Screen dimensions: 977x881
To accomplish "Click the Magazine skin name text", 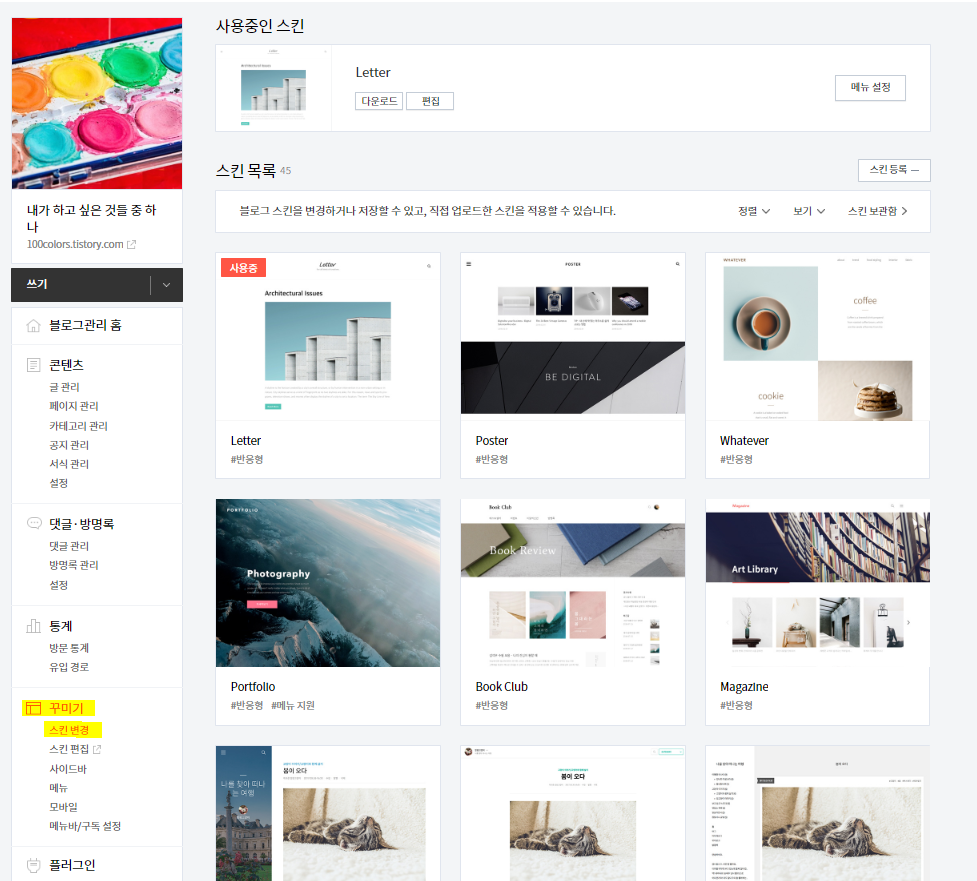I will pyautogui.click(x=744, y=687).
